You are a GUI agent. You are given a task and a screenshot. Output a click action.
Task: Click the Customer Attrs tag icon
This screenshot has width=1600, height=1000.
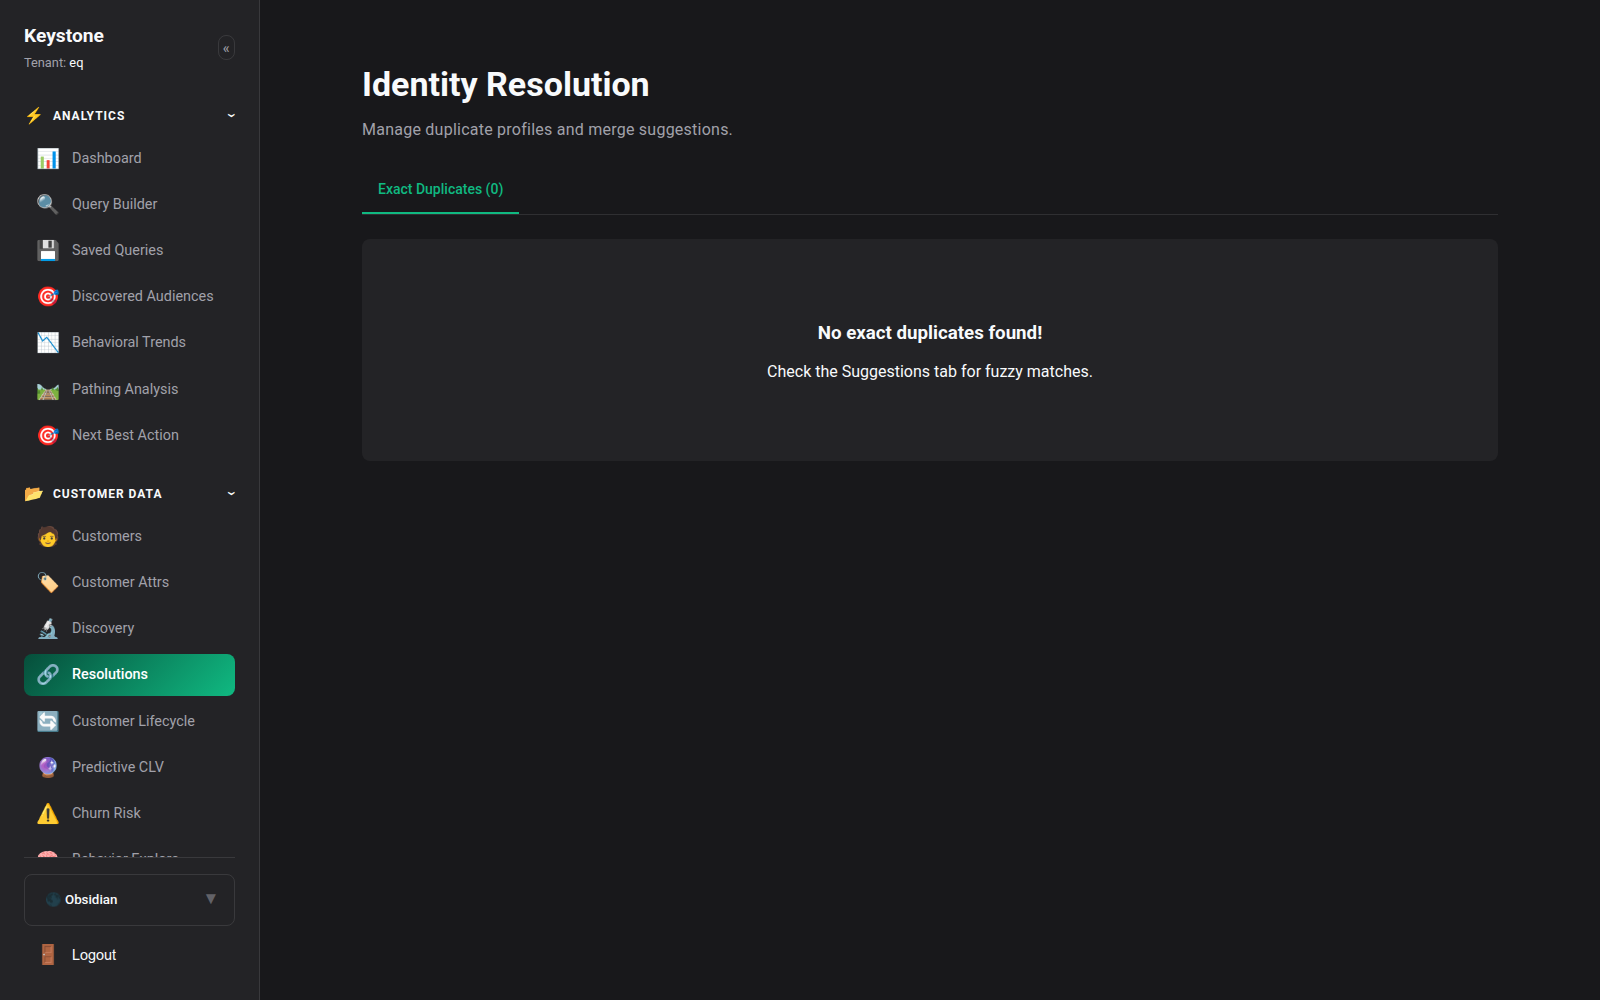[48, 582]
